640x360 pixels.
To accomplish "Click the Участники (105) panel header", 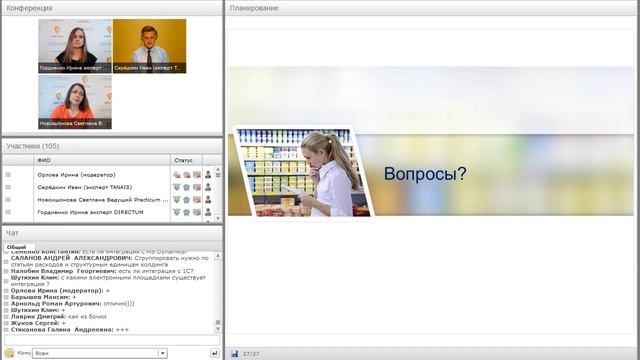I will tap(112, 146).
